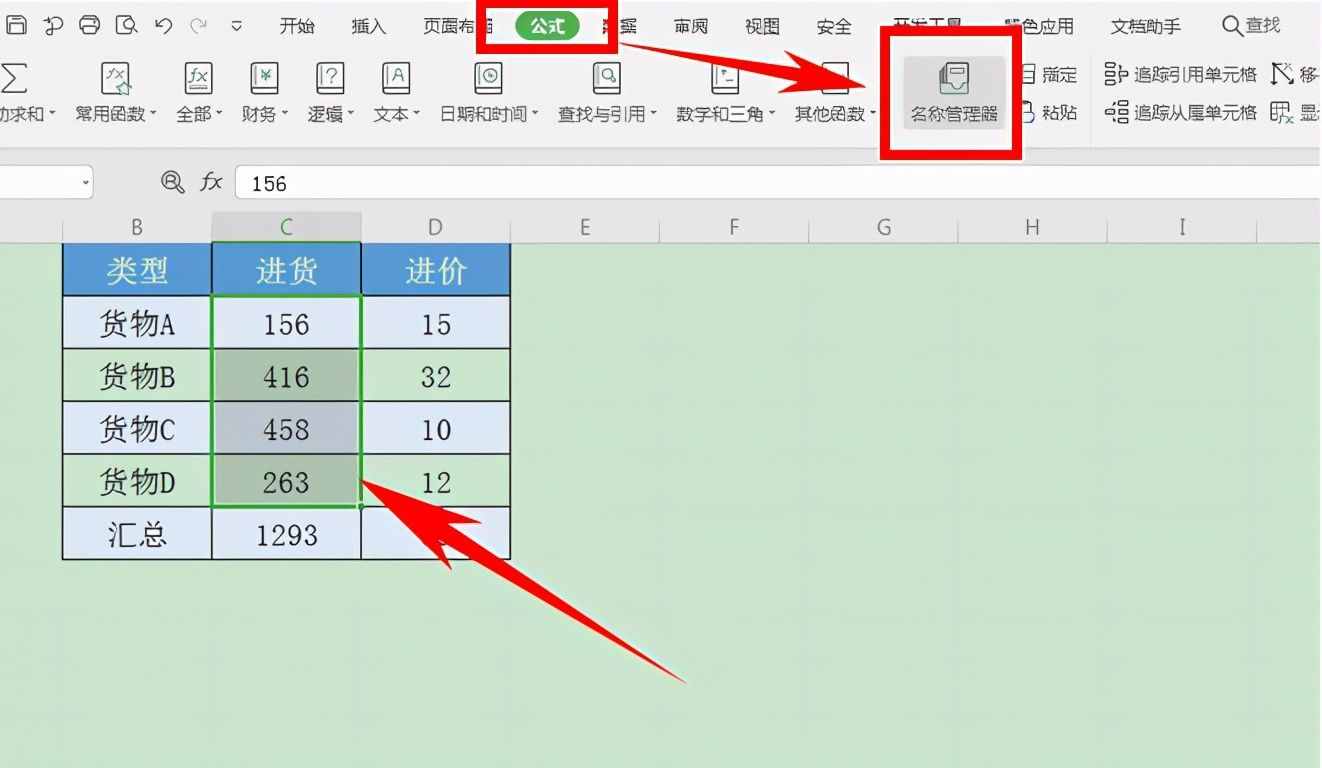This screenshot has height=768, width=1322.
Task: Switch to the 插入 Insert tab
Action: coord(368,27)
